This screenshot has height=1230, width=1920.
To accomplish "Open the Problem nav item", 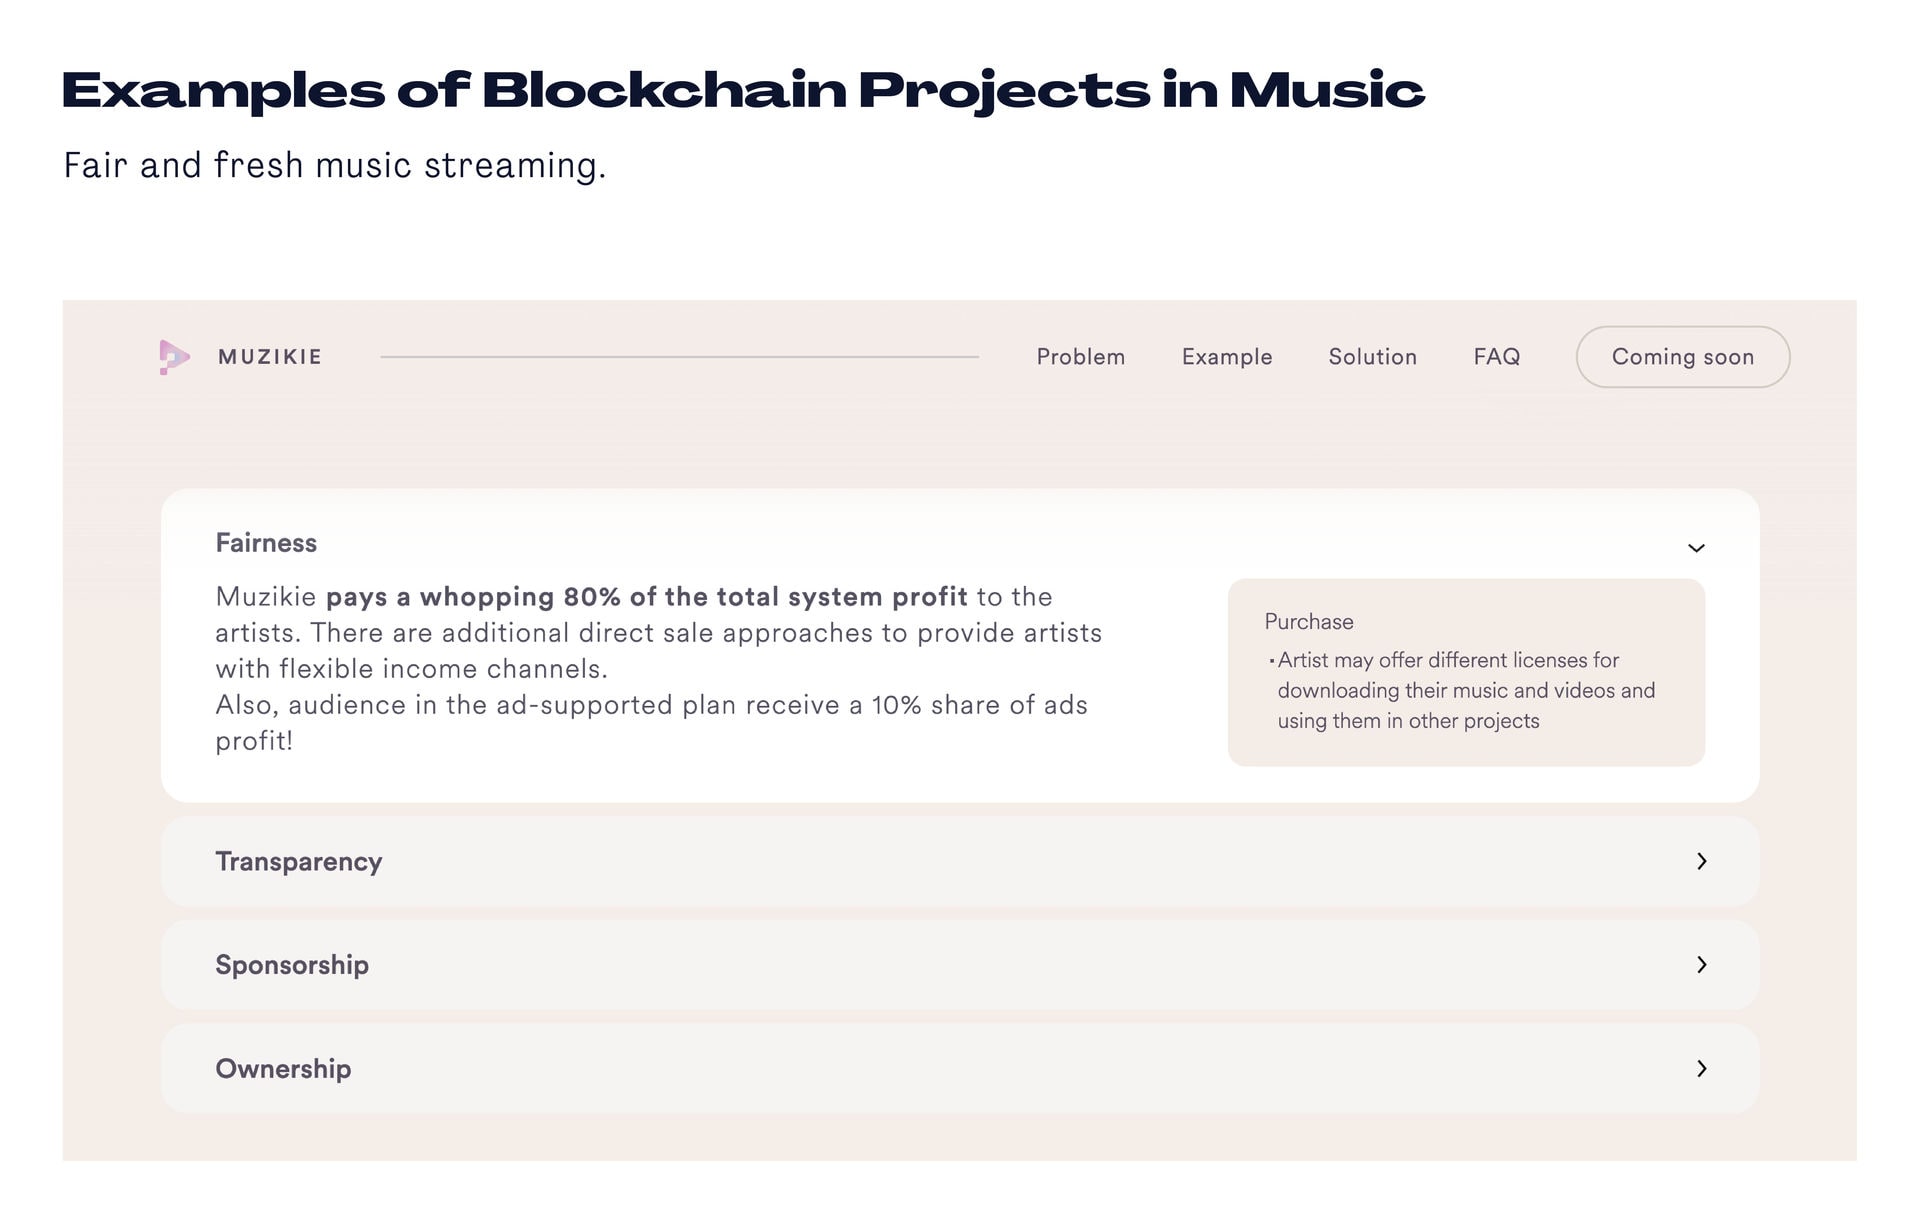I will tap(1080, 357).
